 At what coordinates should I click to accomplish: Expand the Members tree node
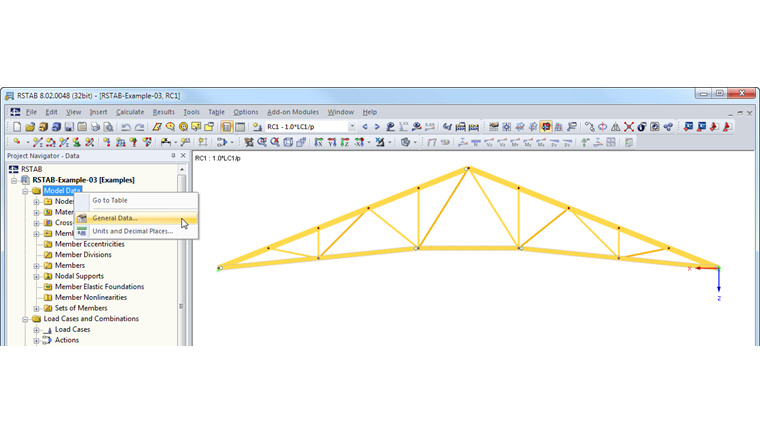36,266
